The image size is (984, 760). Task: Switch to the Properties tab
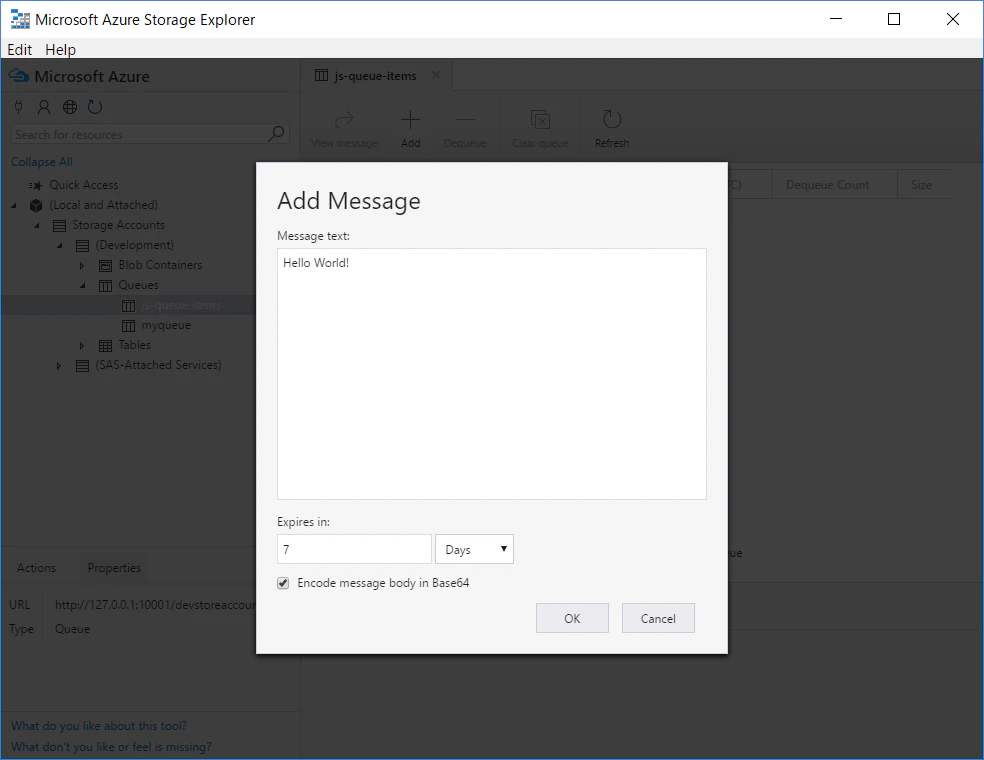[x=114, y=567]
